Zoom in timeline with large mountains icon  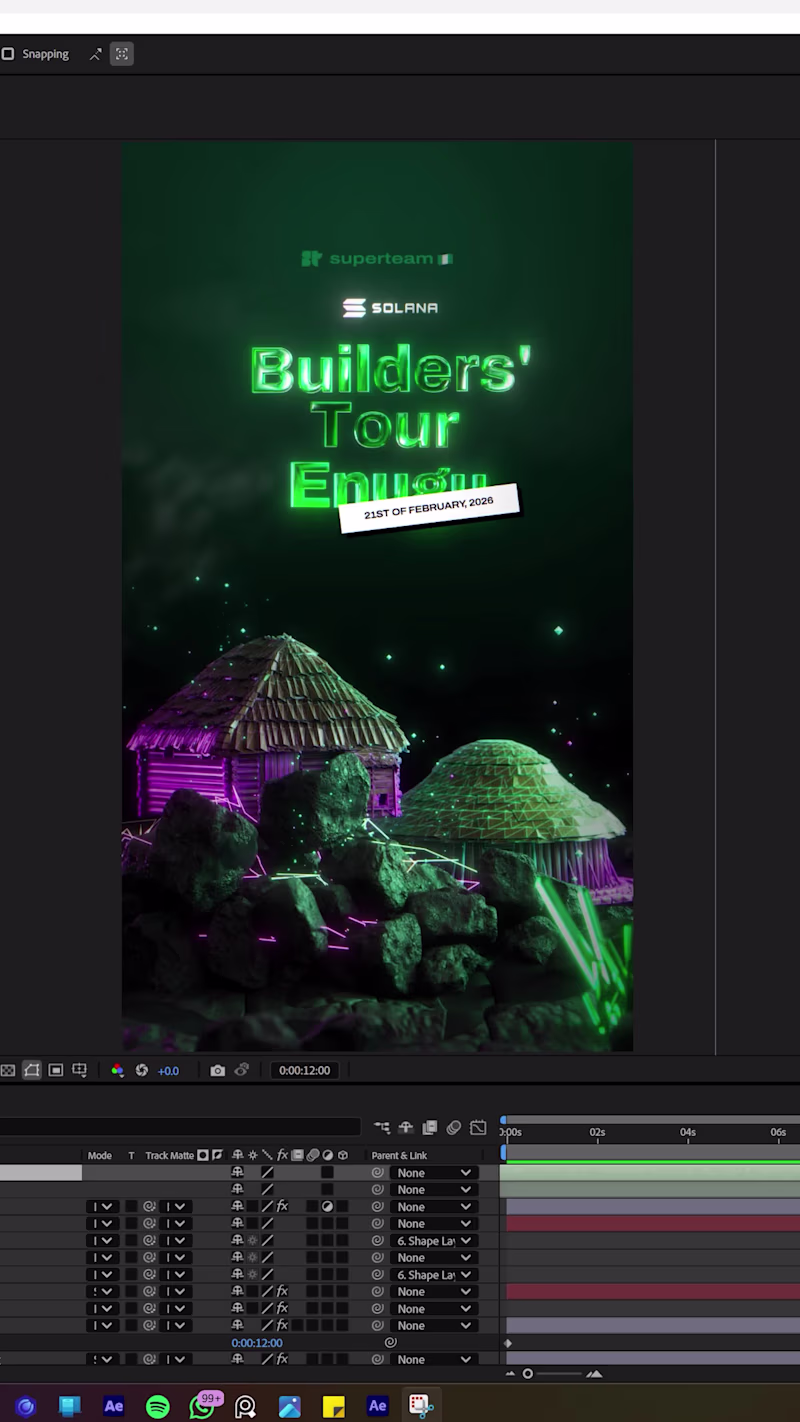[x=594, y=1374]
